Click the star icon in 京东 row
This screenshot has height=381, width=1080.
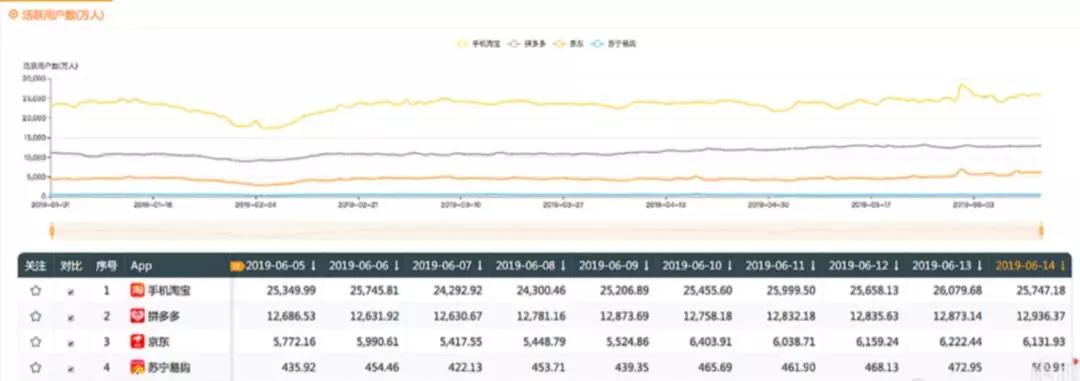click(x=35, y=342)
